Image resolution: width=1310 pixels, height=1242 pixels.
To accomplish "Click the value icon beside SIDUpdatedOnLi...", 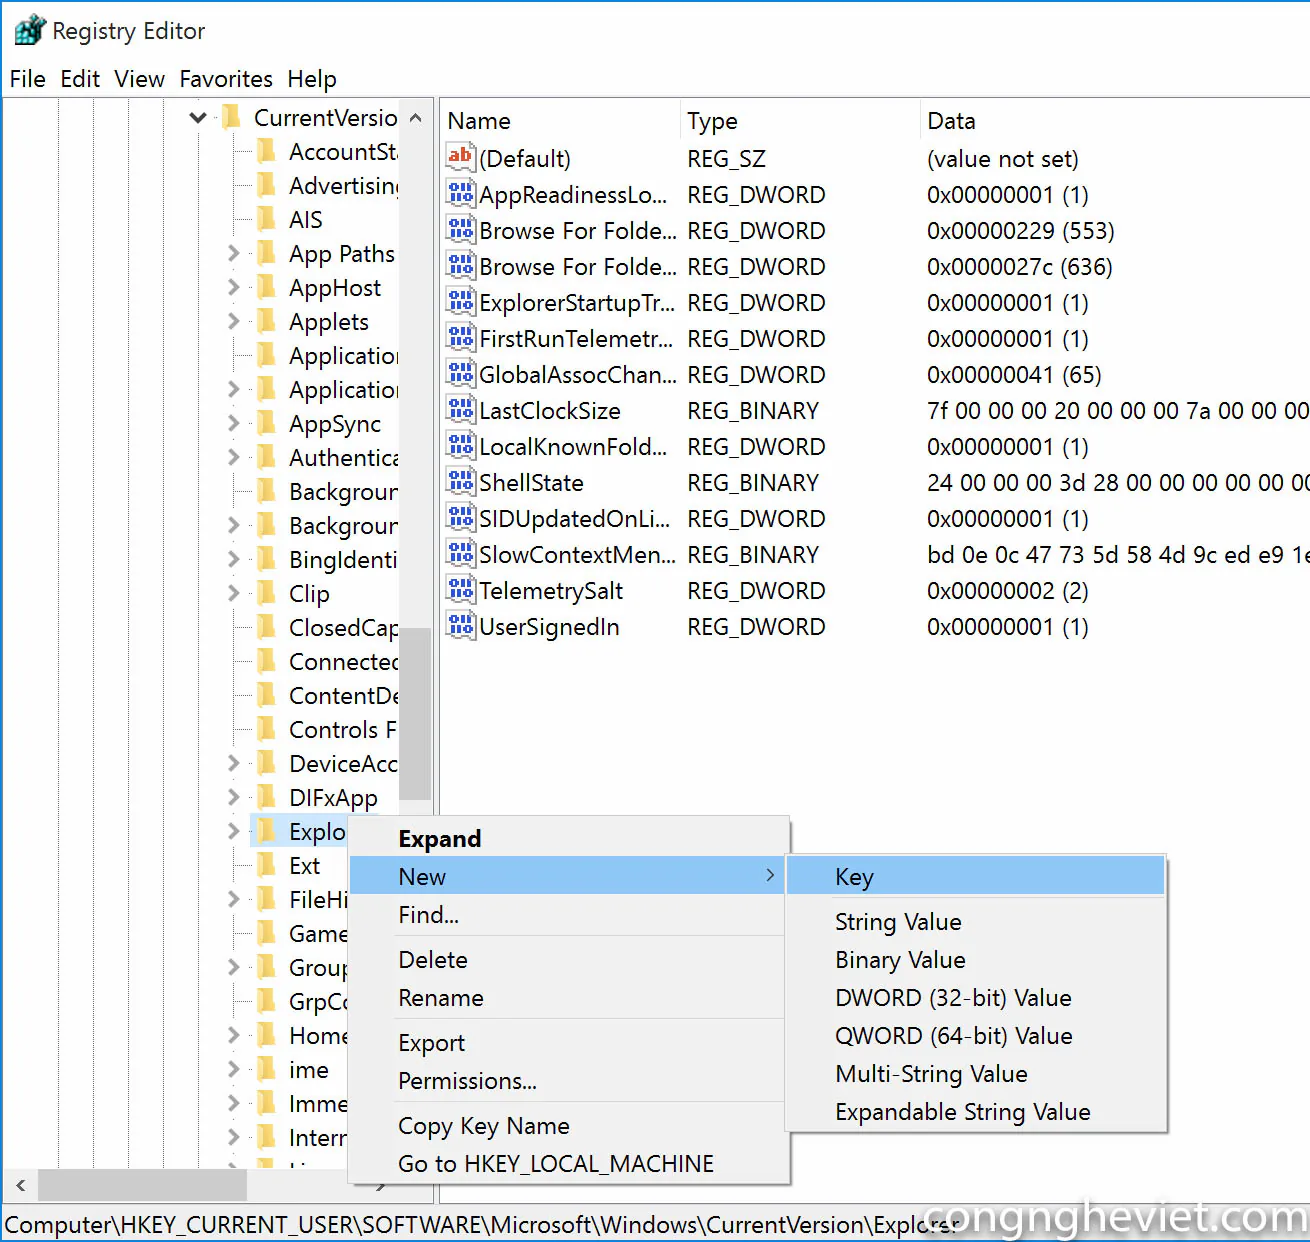I will pos(460,517).
